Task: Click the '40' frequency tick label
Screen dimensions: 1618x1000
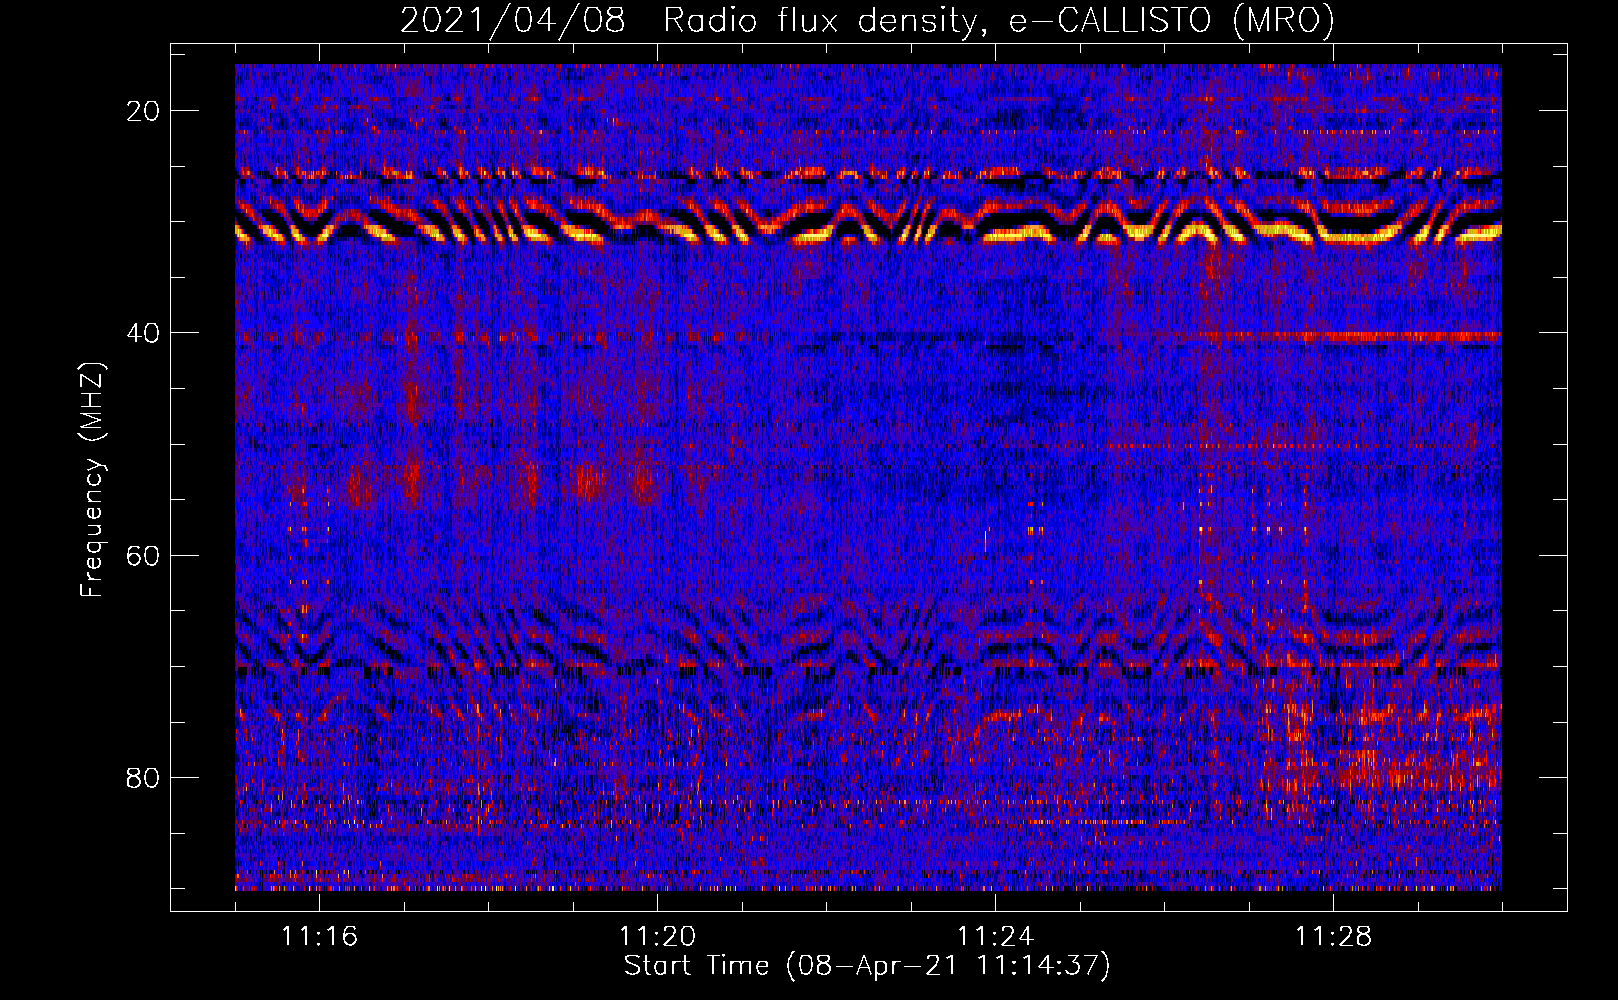Action: (x=143, y=333)
